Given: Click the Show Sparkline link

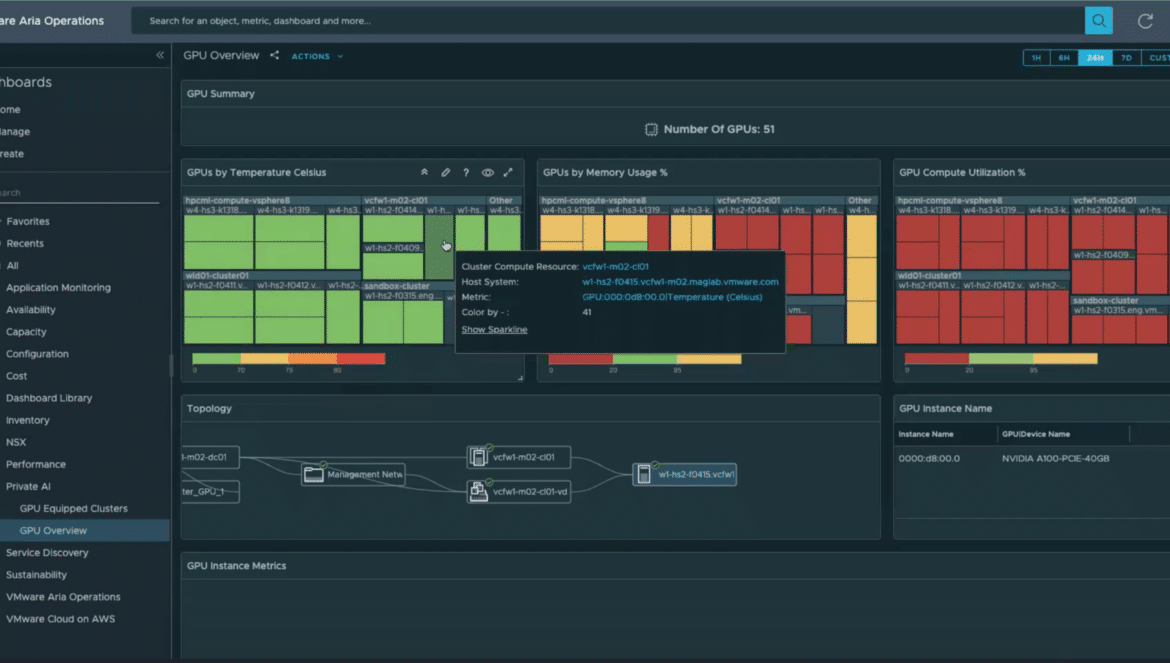Looking at the screenshot, I should point(494,330).
